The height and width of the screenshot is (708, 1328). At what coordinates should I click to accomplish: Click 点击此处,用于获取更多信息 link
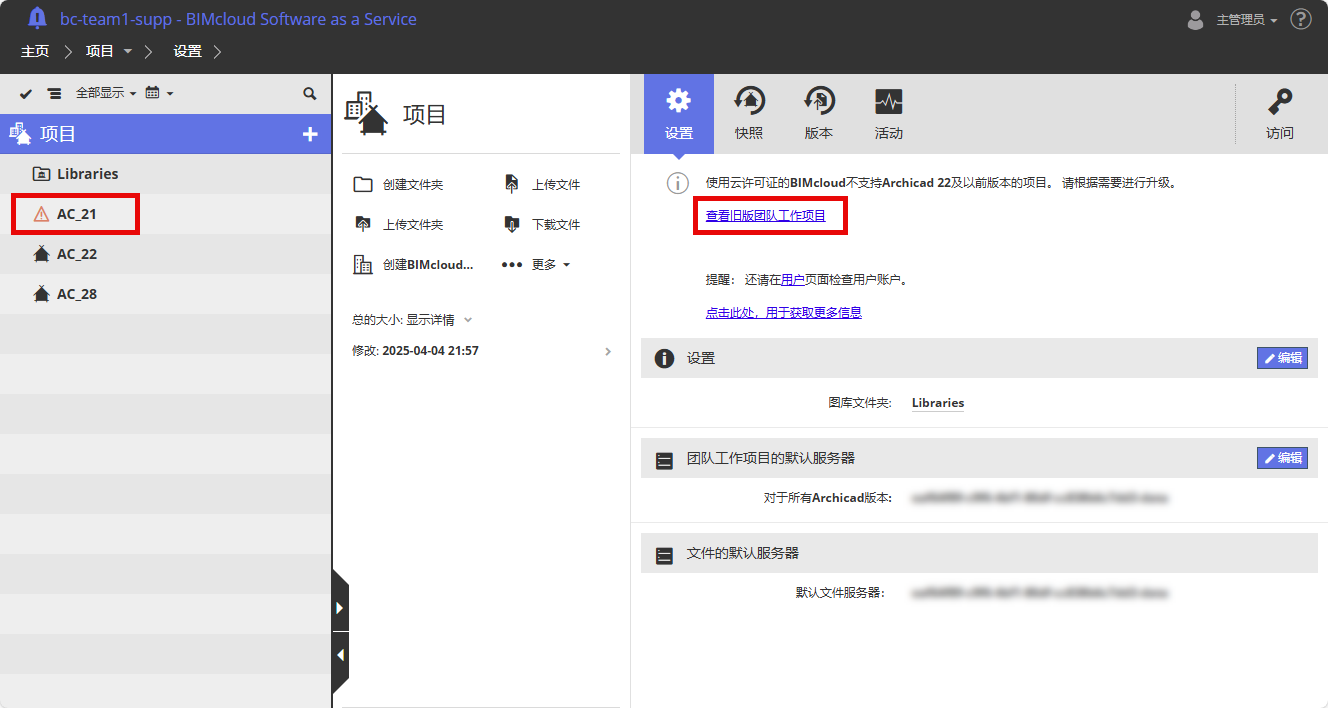point(784,312)
